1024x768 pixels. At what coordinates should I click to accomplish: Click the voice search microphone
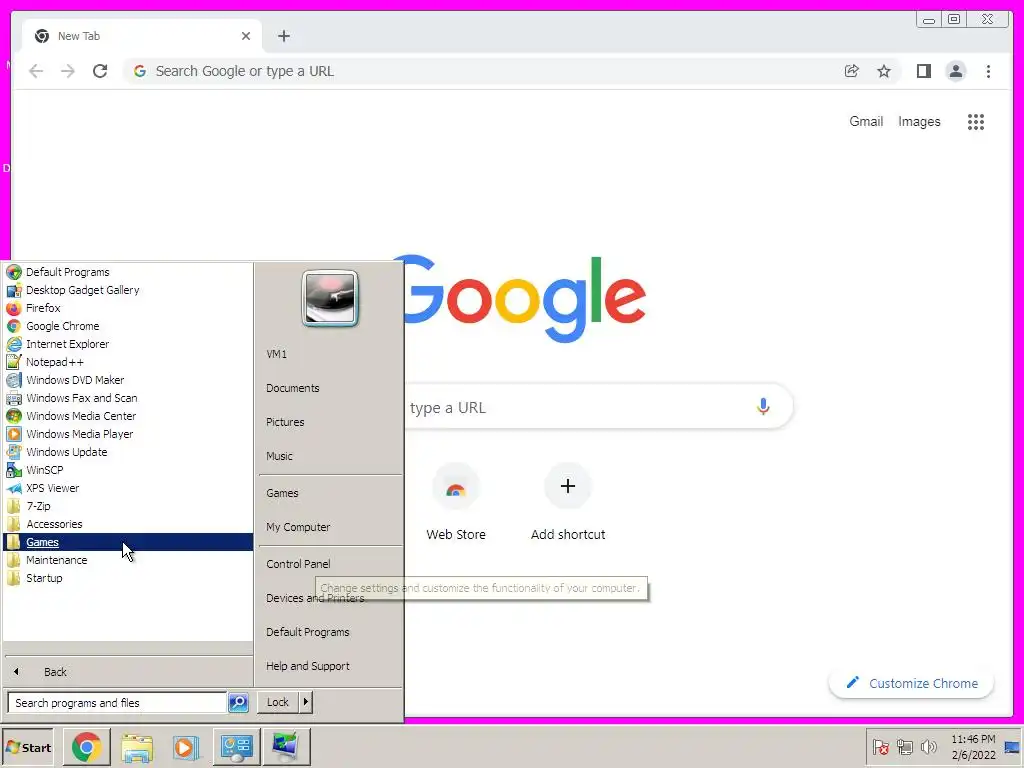click(x=763, y=406)
